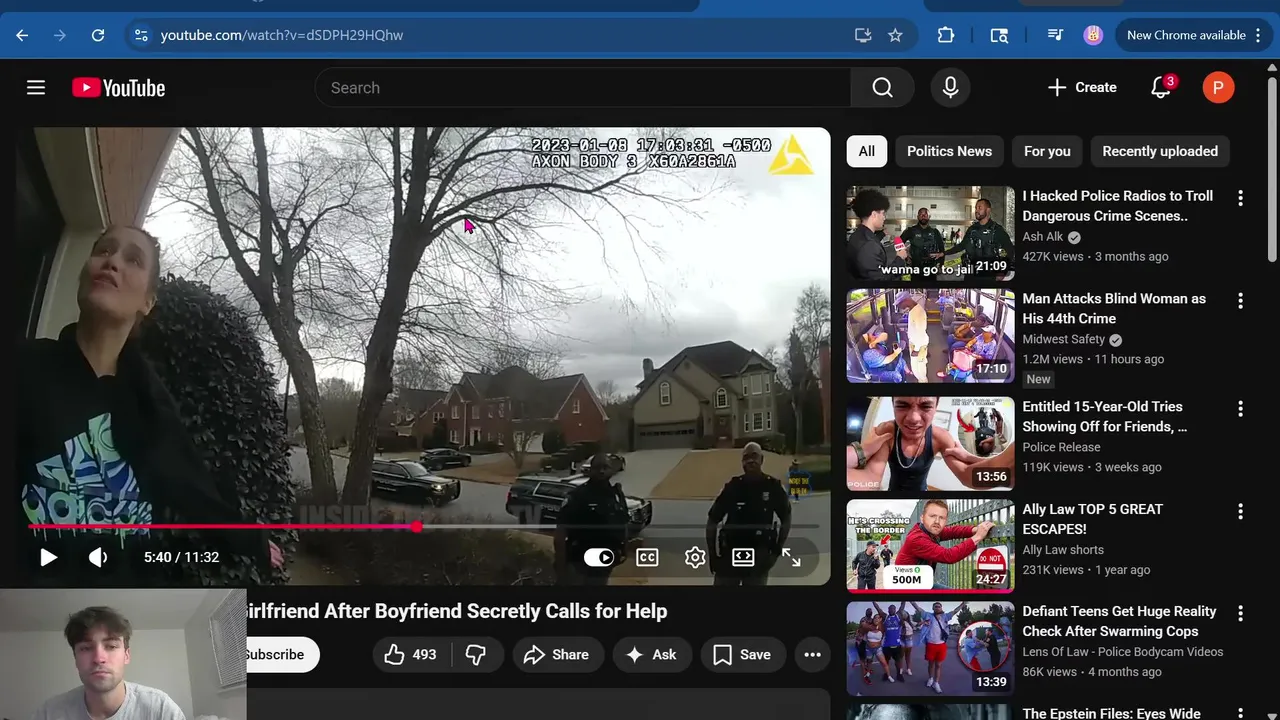Mute the video volume

(x=98, y=557)
